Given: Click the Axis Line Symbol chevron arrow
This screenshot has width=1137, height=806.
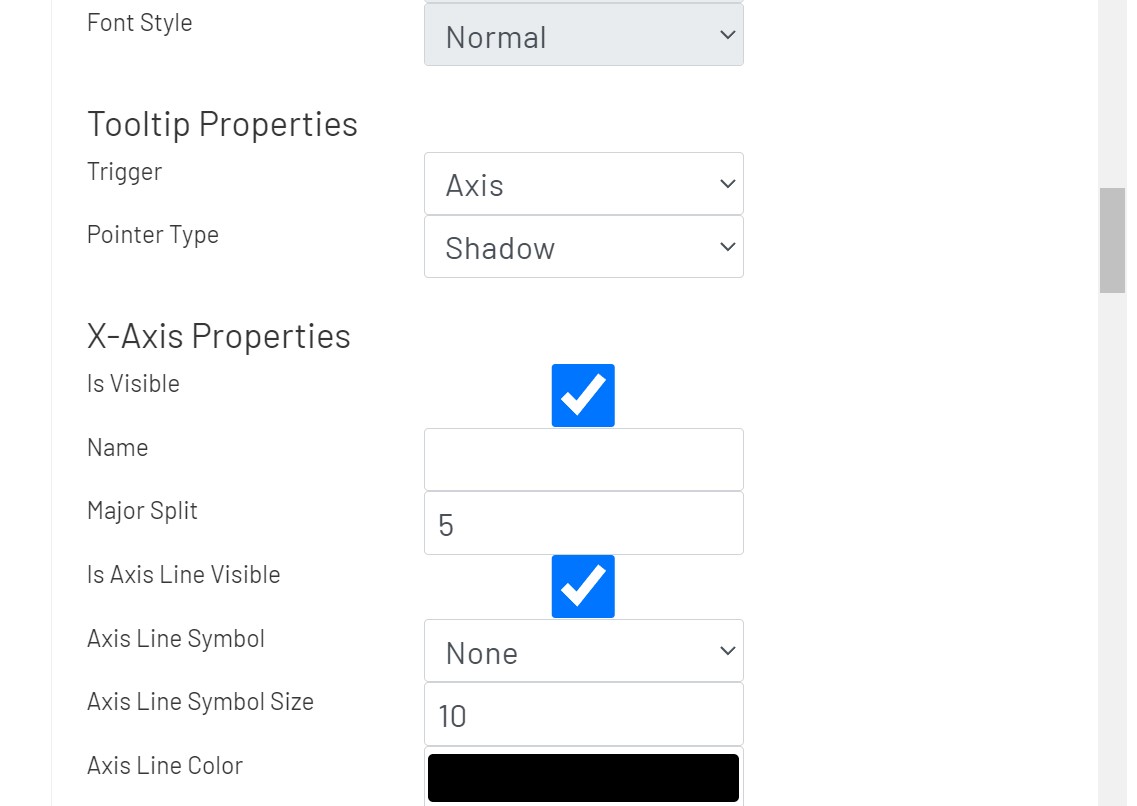Looking at the screenshot, I should click(x=727, y=651).
